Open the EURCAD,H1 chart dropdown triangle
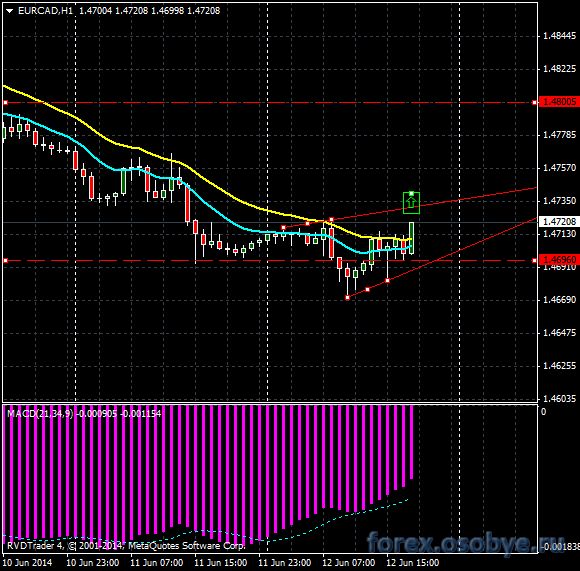The width and height of the screenshot is (580, 571). 10,11
